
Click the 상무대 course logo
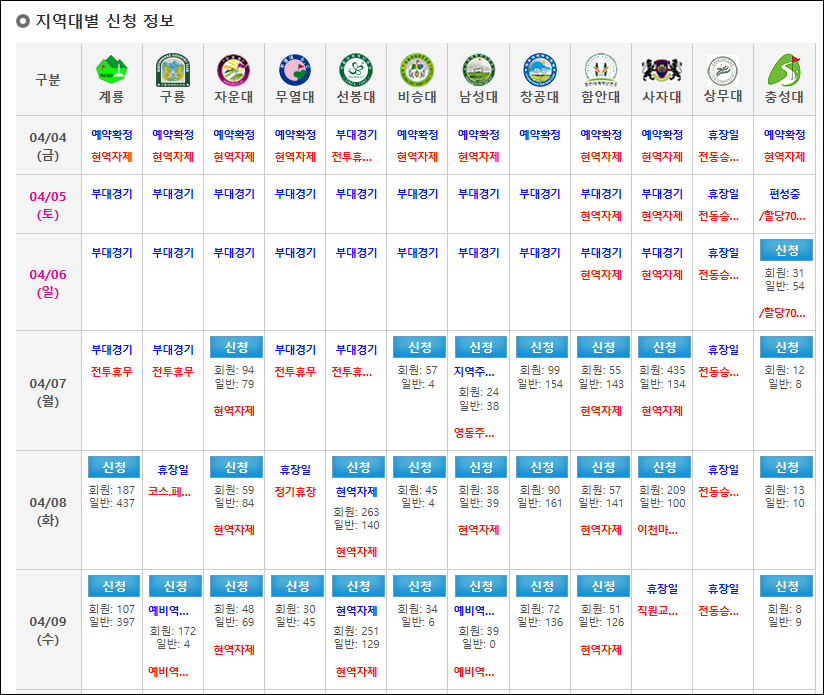723,70
